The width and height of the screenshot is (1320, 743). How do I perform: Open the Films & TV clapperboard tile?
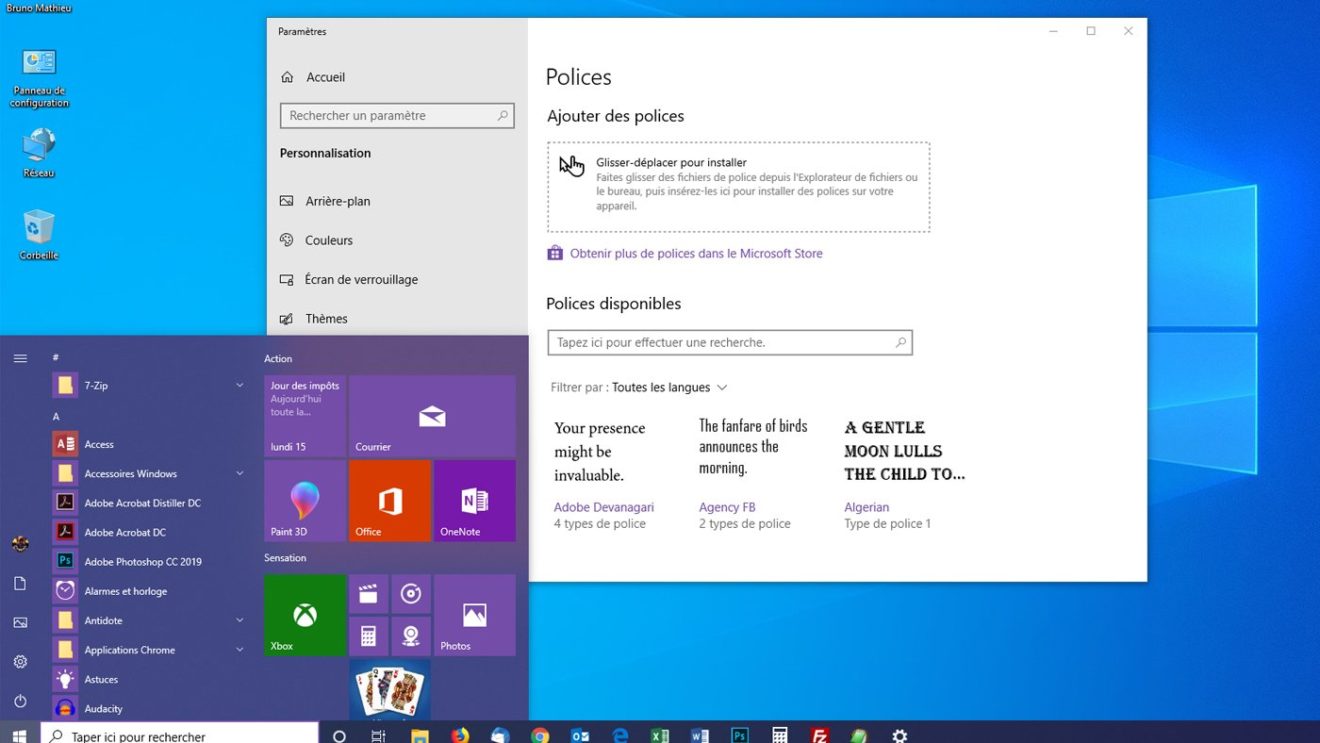pos(368,594)
